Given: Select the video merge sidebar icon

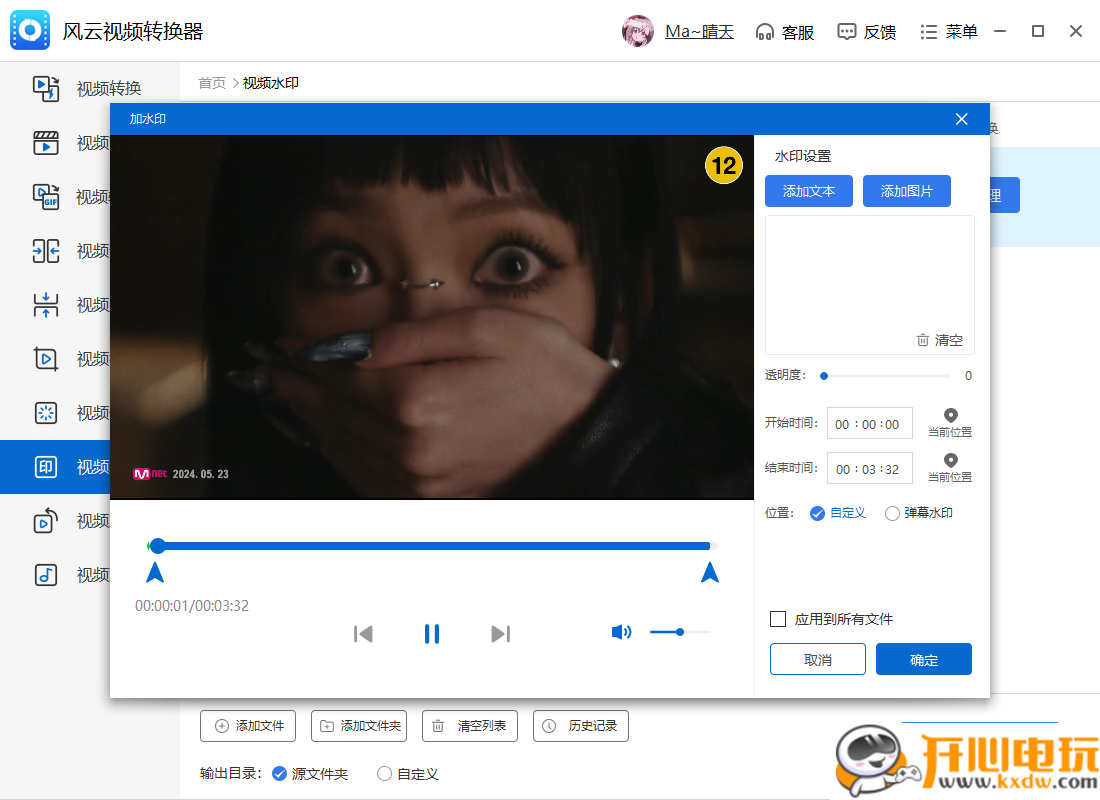Looking at the screenshot, I should coord(46,305).
